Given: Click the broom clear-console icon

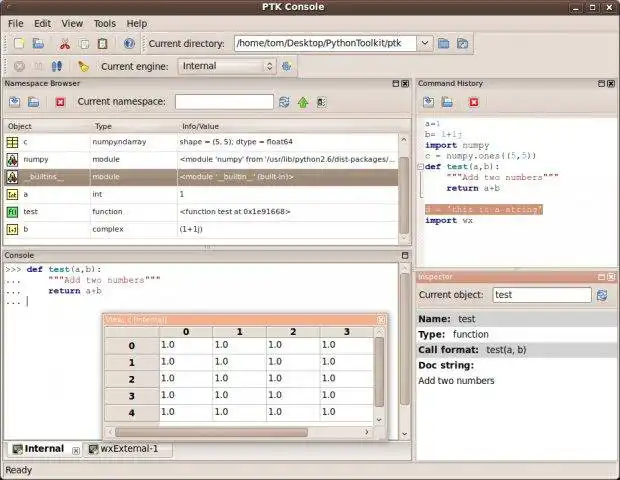Looking at the screenshot, I should [x=84, y=66].
